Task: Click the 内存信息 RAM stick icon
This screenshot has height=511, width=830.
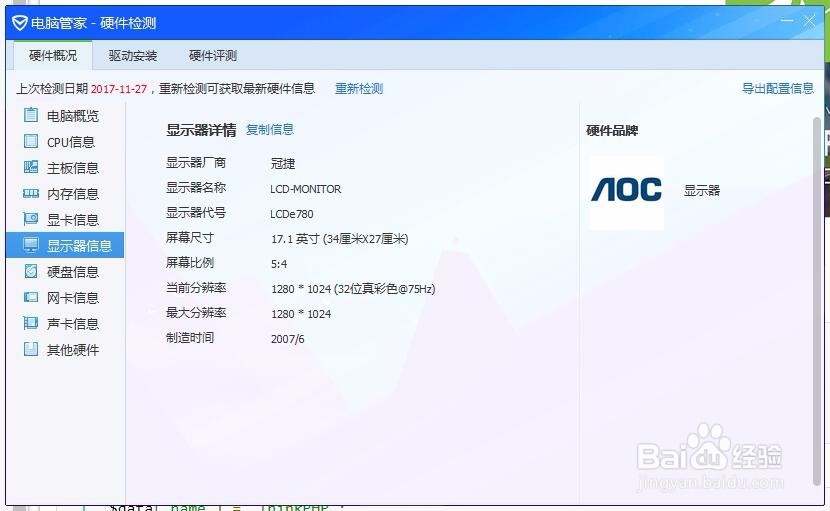Action: (31, 193)
